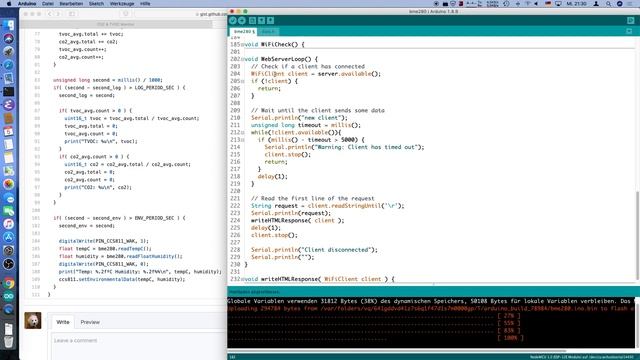Select the Write tab in comment box

pyautogui.click(x=63, y=322)
